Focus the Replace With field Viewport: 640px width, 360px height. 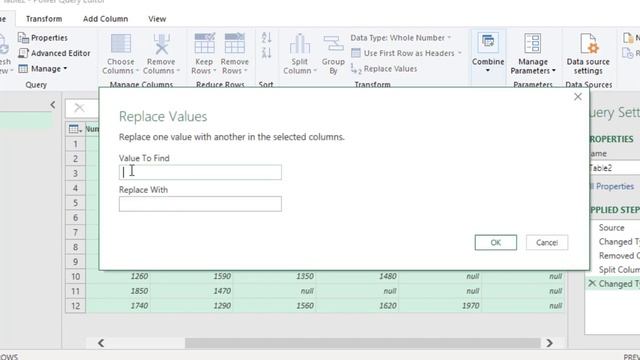click(x=200, y=204)
